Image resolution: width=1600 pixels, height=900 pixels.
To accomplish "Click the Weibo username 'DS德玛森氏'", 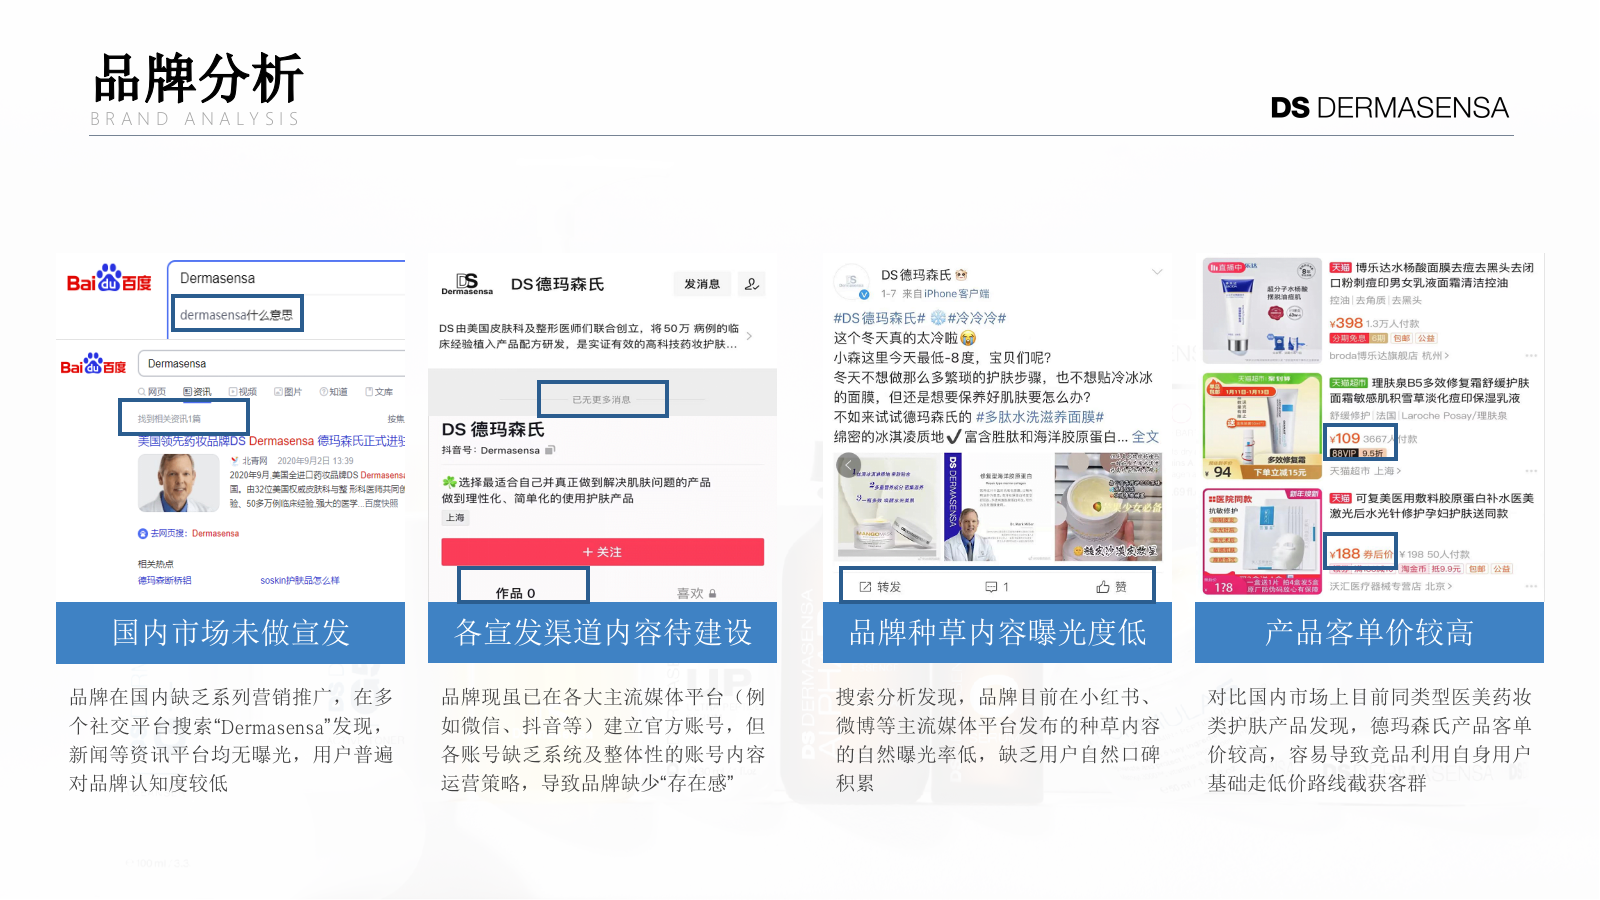I will [x=916, y=275].
